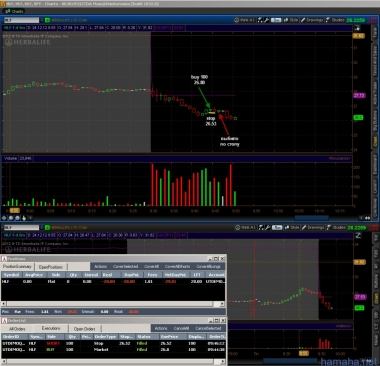Viewport: 380px width, 366px height.
Task: Open the Actions dropdown in Order List panel
Action: (x=161, y=328)
